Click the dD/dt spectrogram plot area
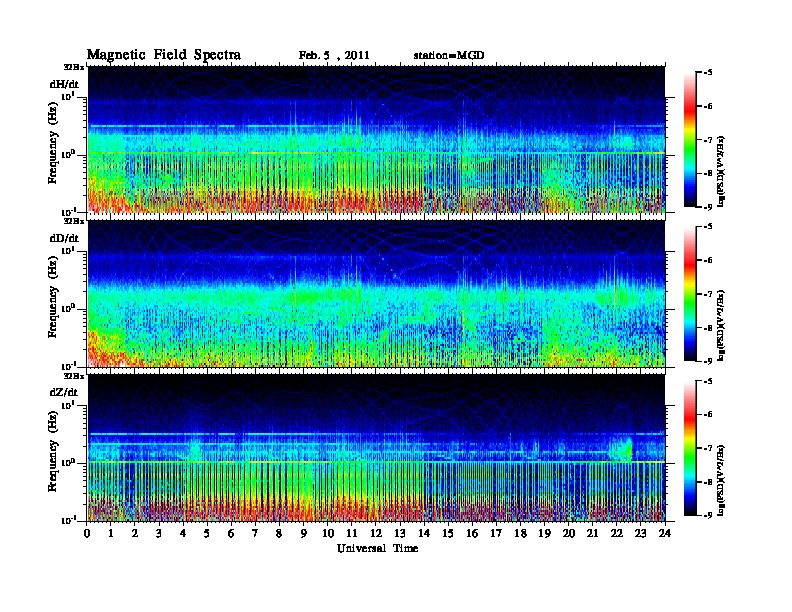The width and height of the screenshot is (792, 612). pos(376,293)
